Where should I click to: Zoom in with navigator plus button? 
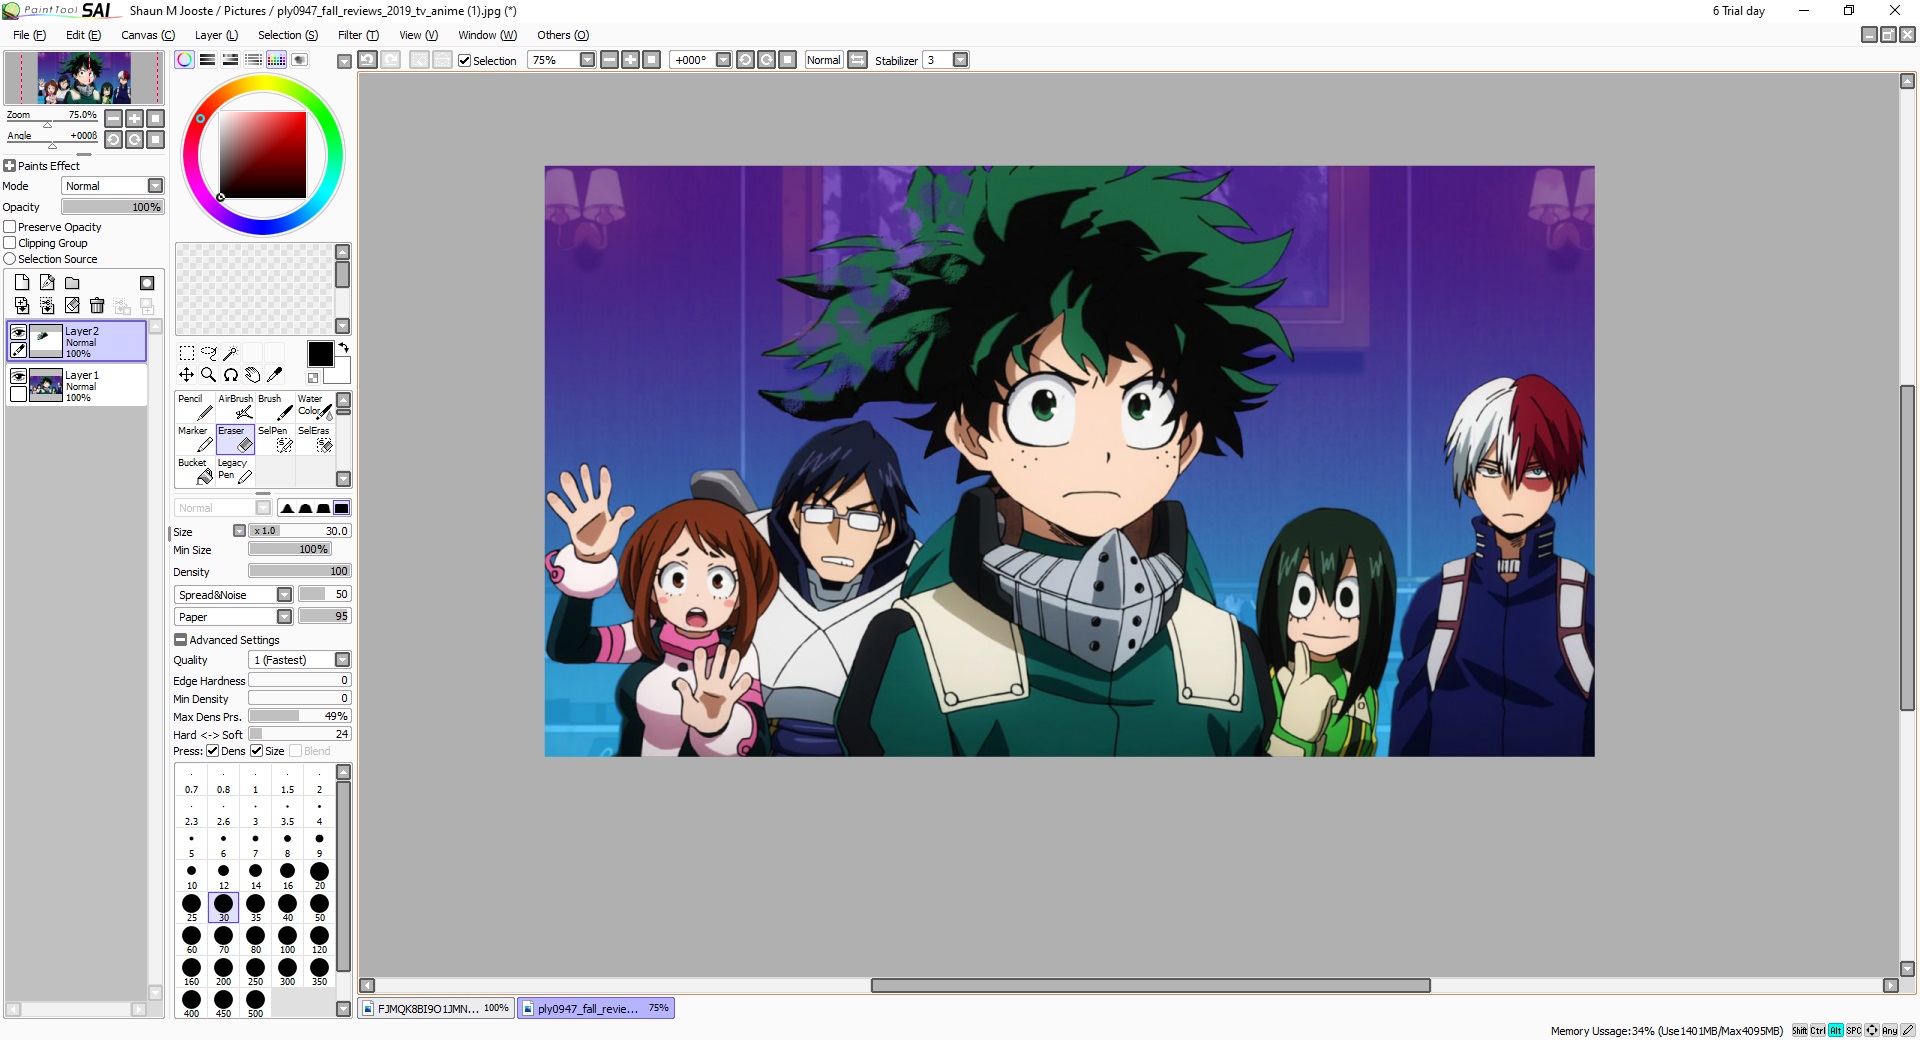point(134,118)
